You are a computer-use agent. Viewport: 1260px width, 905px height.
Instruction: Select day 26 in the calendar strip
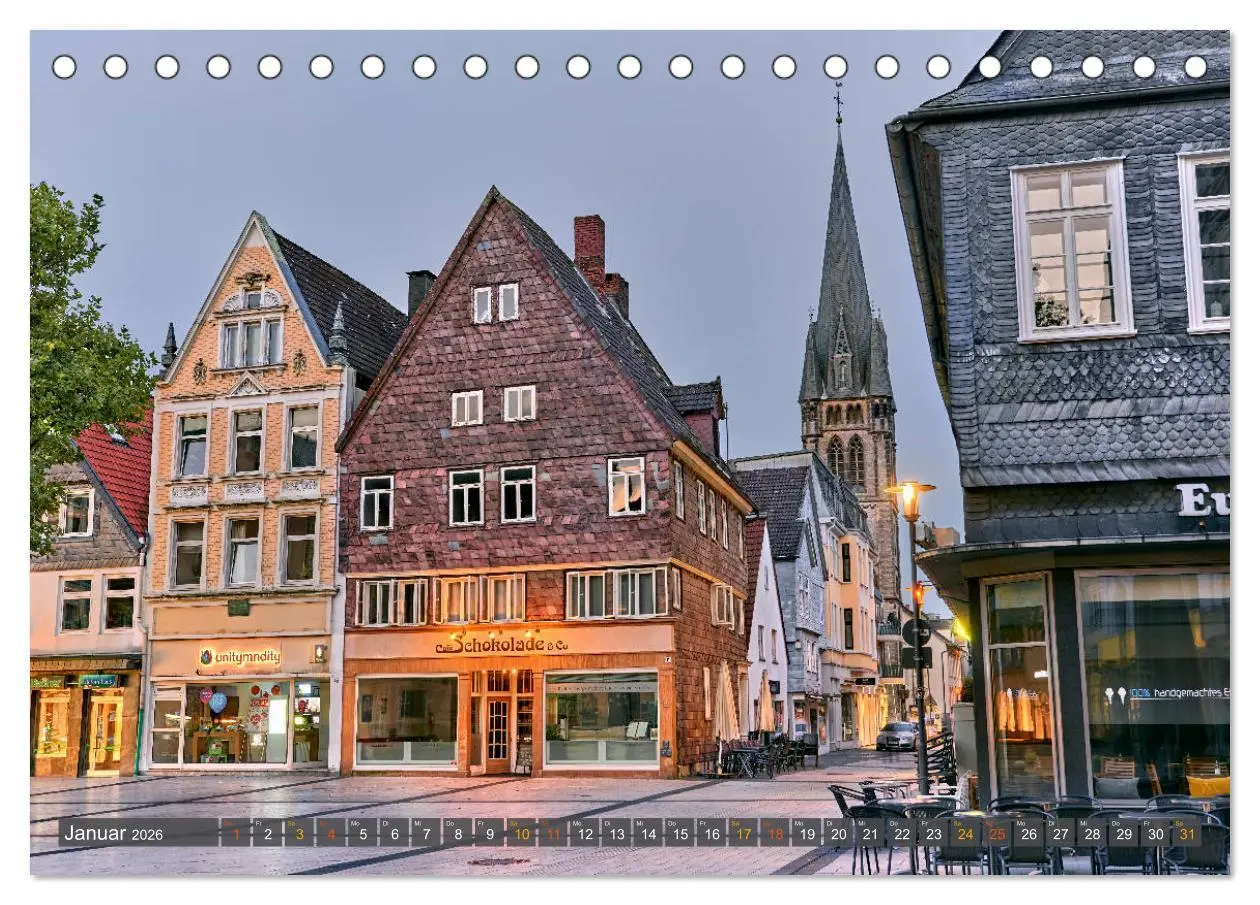[x=1028, y=833]
